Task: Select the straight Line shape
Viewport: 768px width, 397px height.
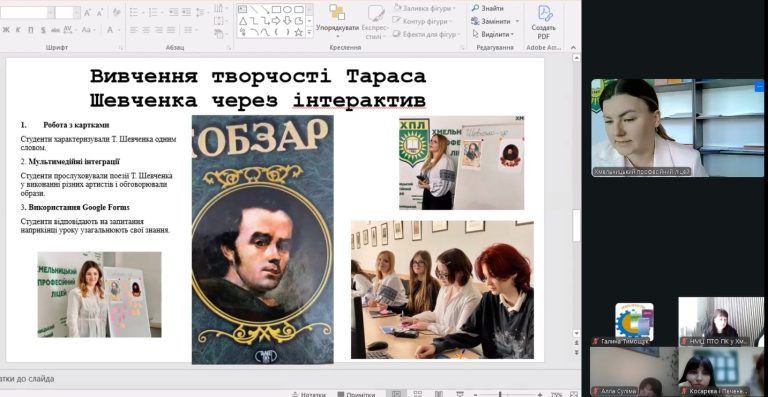Action: (x=253, y=9)
